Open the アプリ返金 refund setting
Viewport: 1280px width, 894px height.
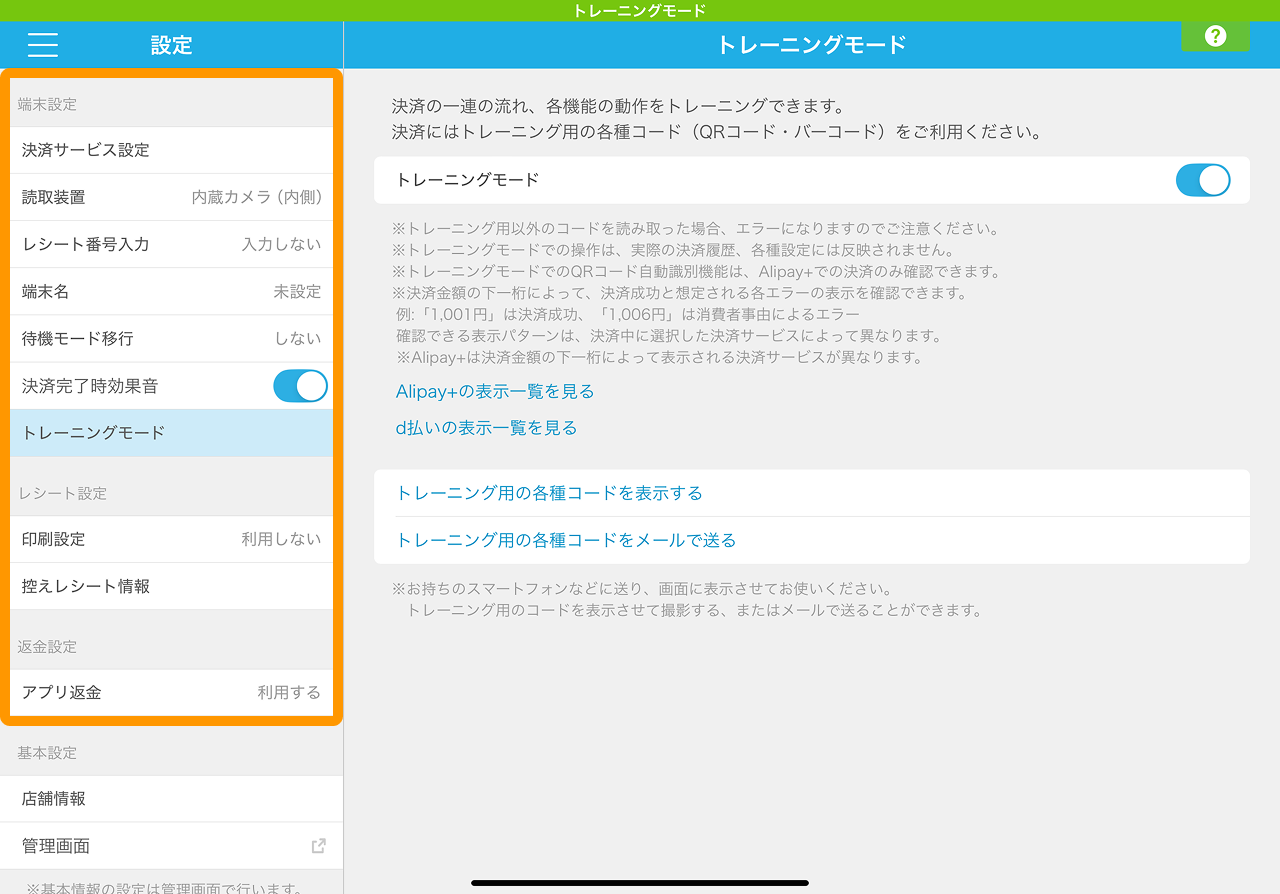pos(171,692)
